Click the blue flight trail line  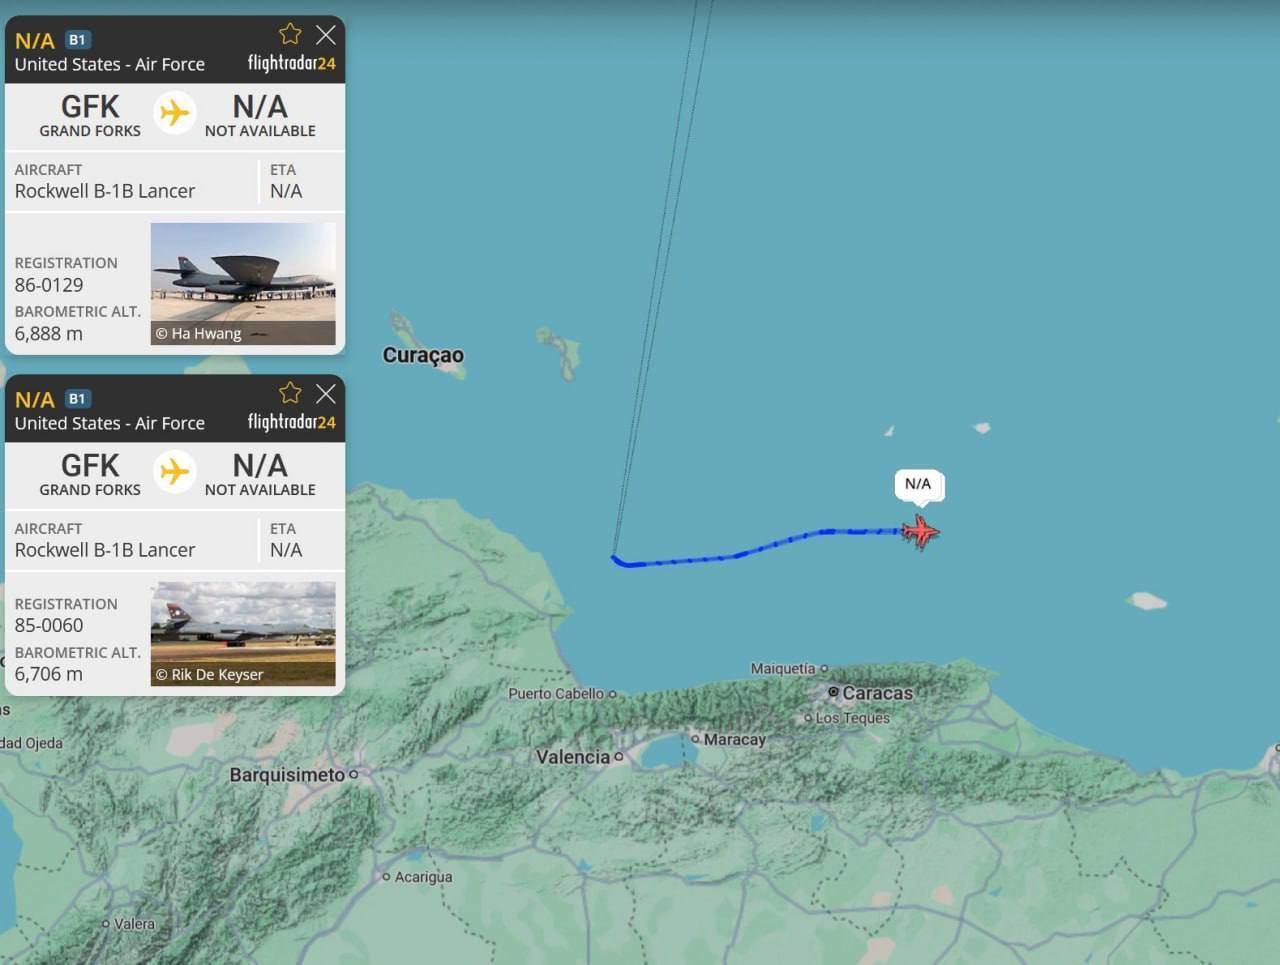pos(760,547)
